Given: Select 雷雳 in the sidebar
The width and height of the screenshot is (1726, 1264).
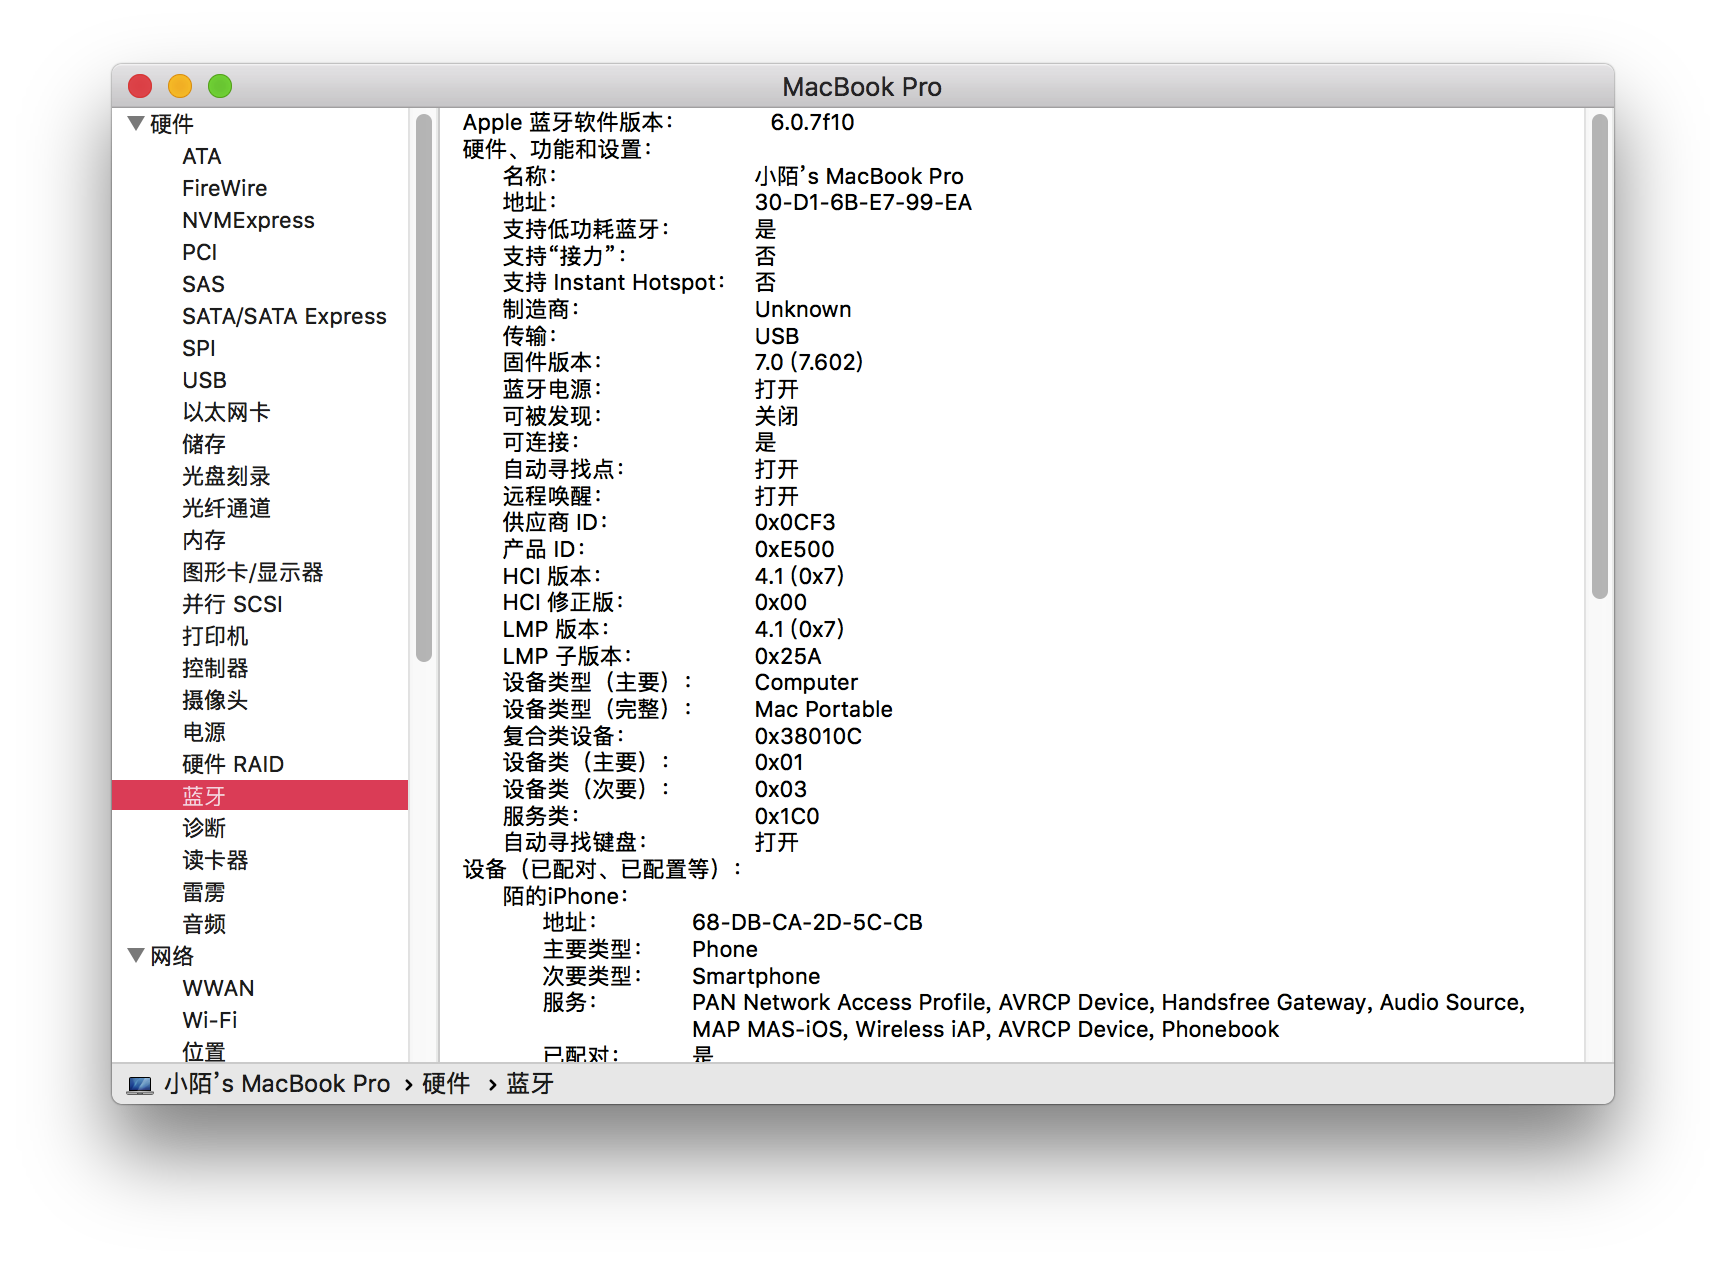Looking at the screenshot, I should pyautogui.click(x=204, y=892).
